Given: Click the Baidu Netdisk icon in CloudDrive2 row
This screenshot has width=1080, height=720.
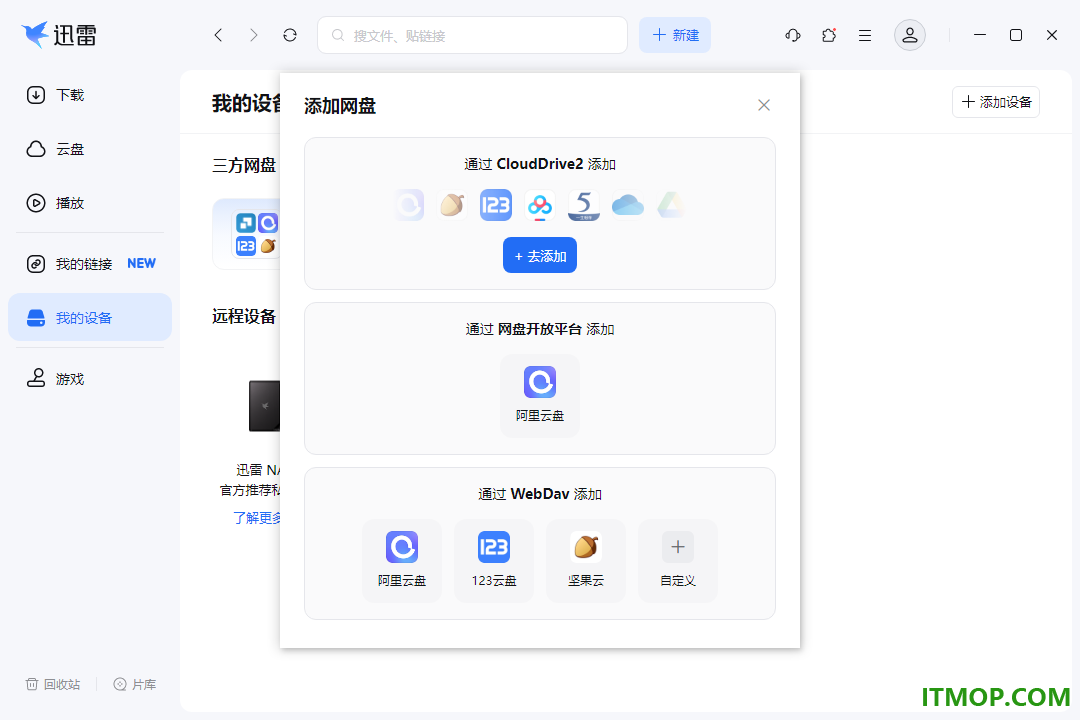Looking at the screenshot, I should click(540, 205).
